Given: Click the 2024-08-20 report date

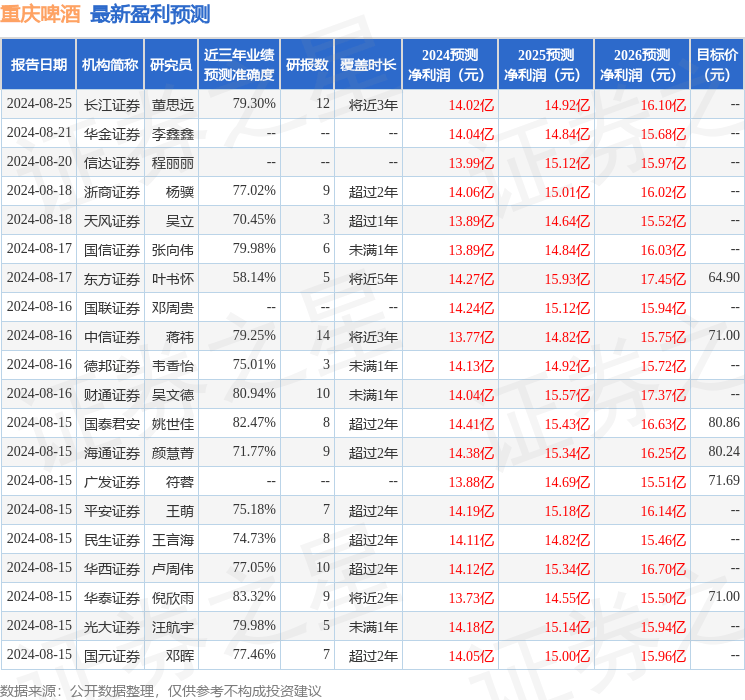Looking at the screenshot, I should [39, 161].
